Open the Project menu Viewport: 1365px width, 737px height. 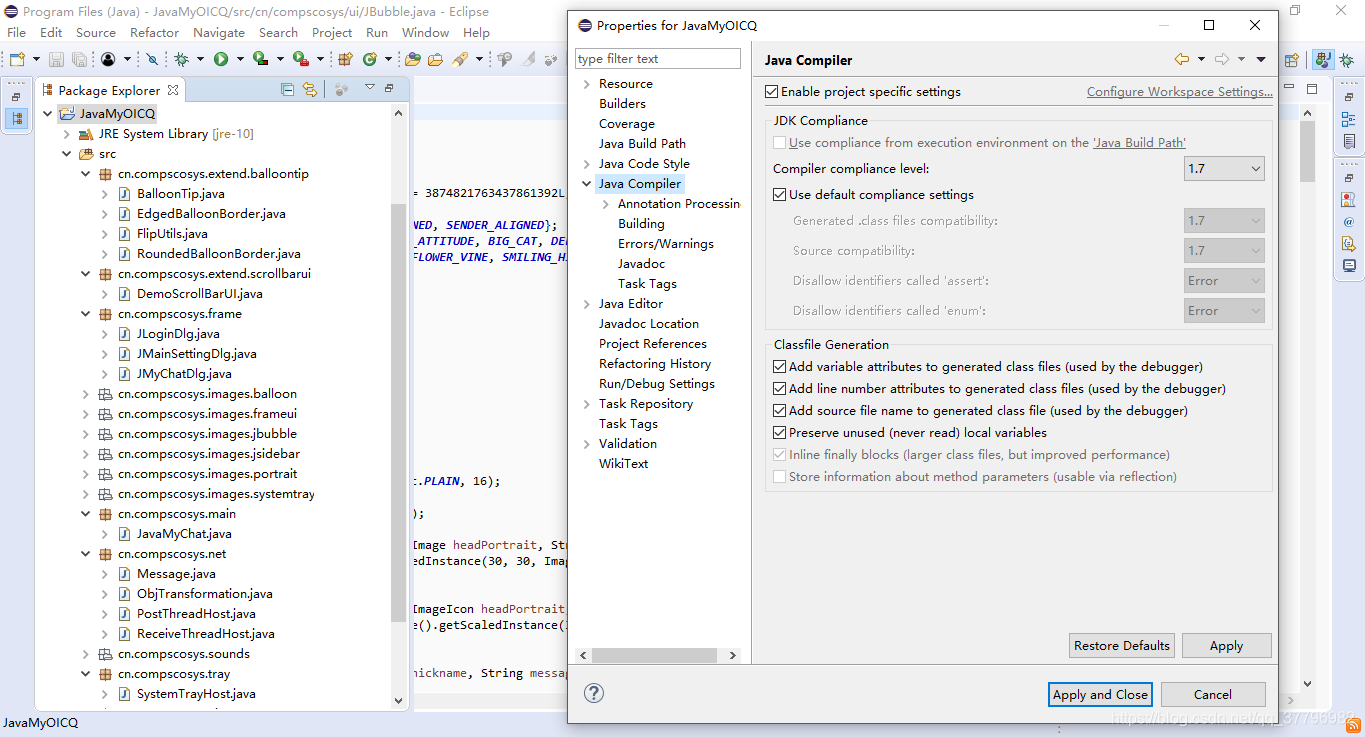[332, 32]
